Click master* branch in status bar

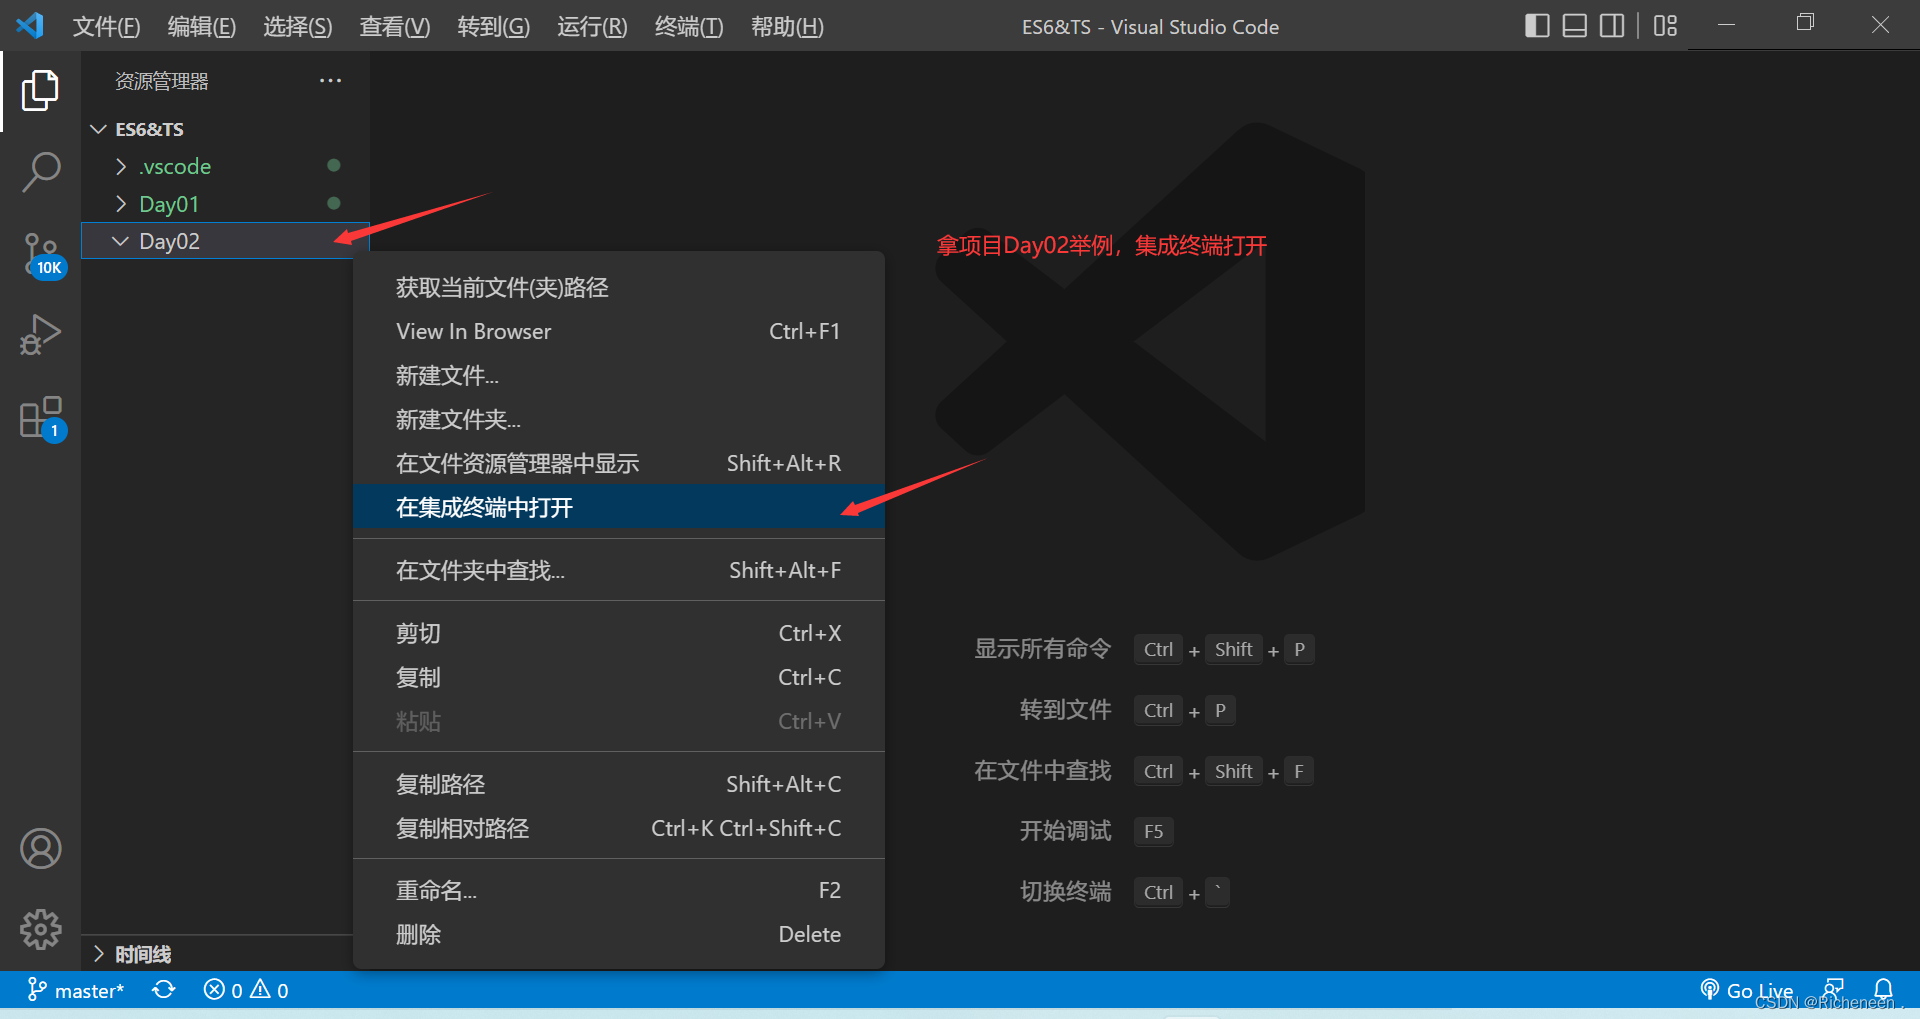pos(76,990)
